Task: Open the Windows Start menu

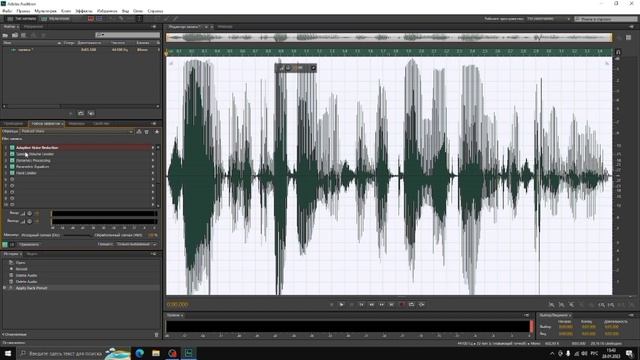Action: (x=7, y=353)
